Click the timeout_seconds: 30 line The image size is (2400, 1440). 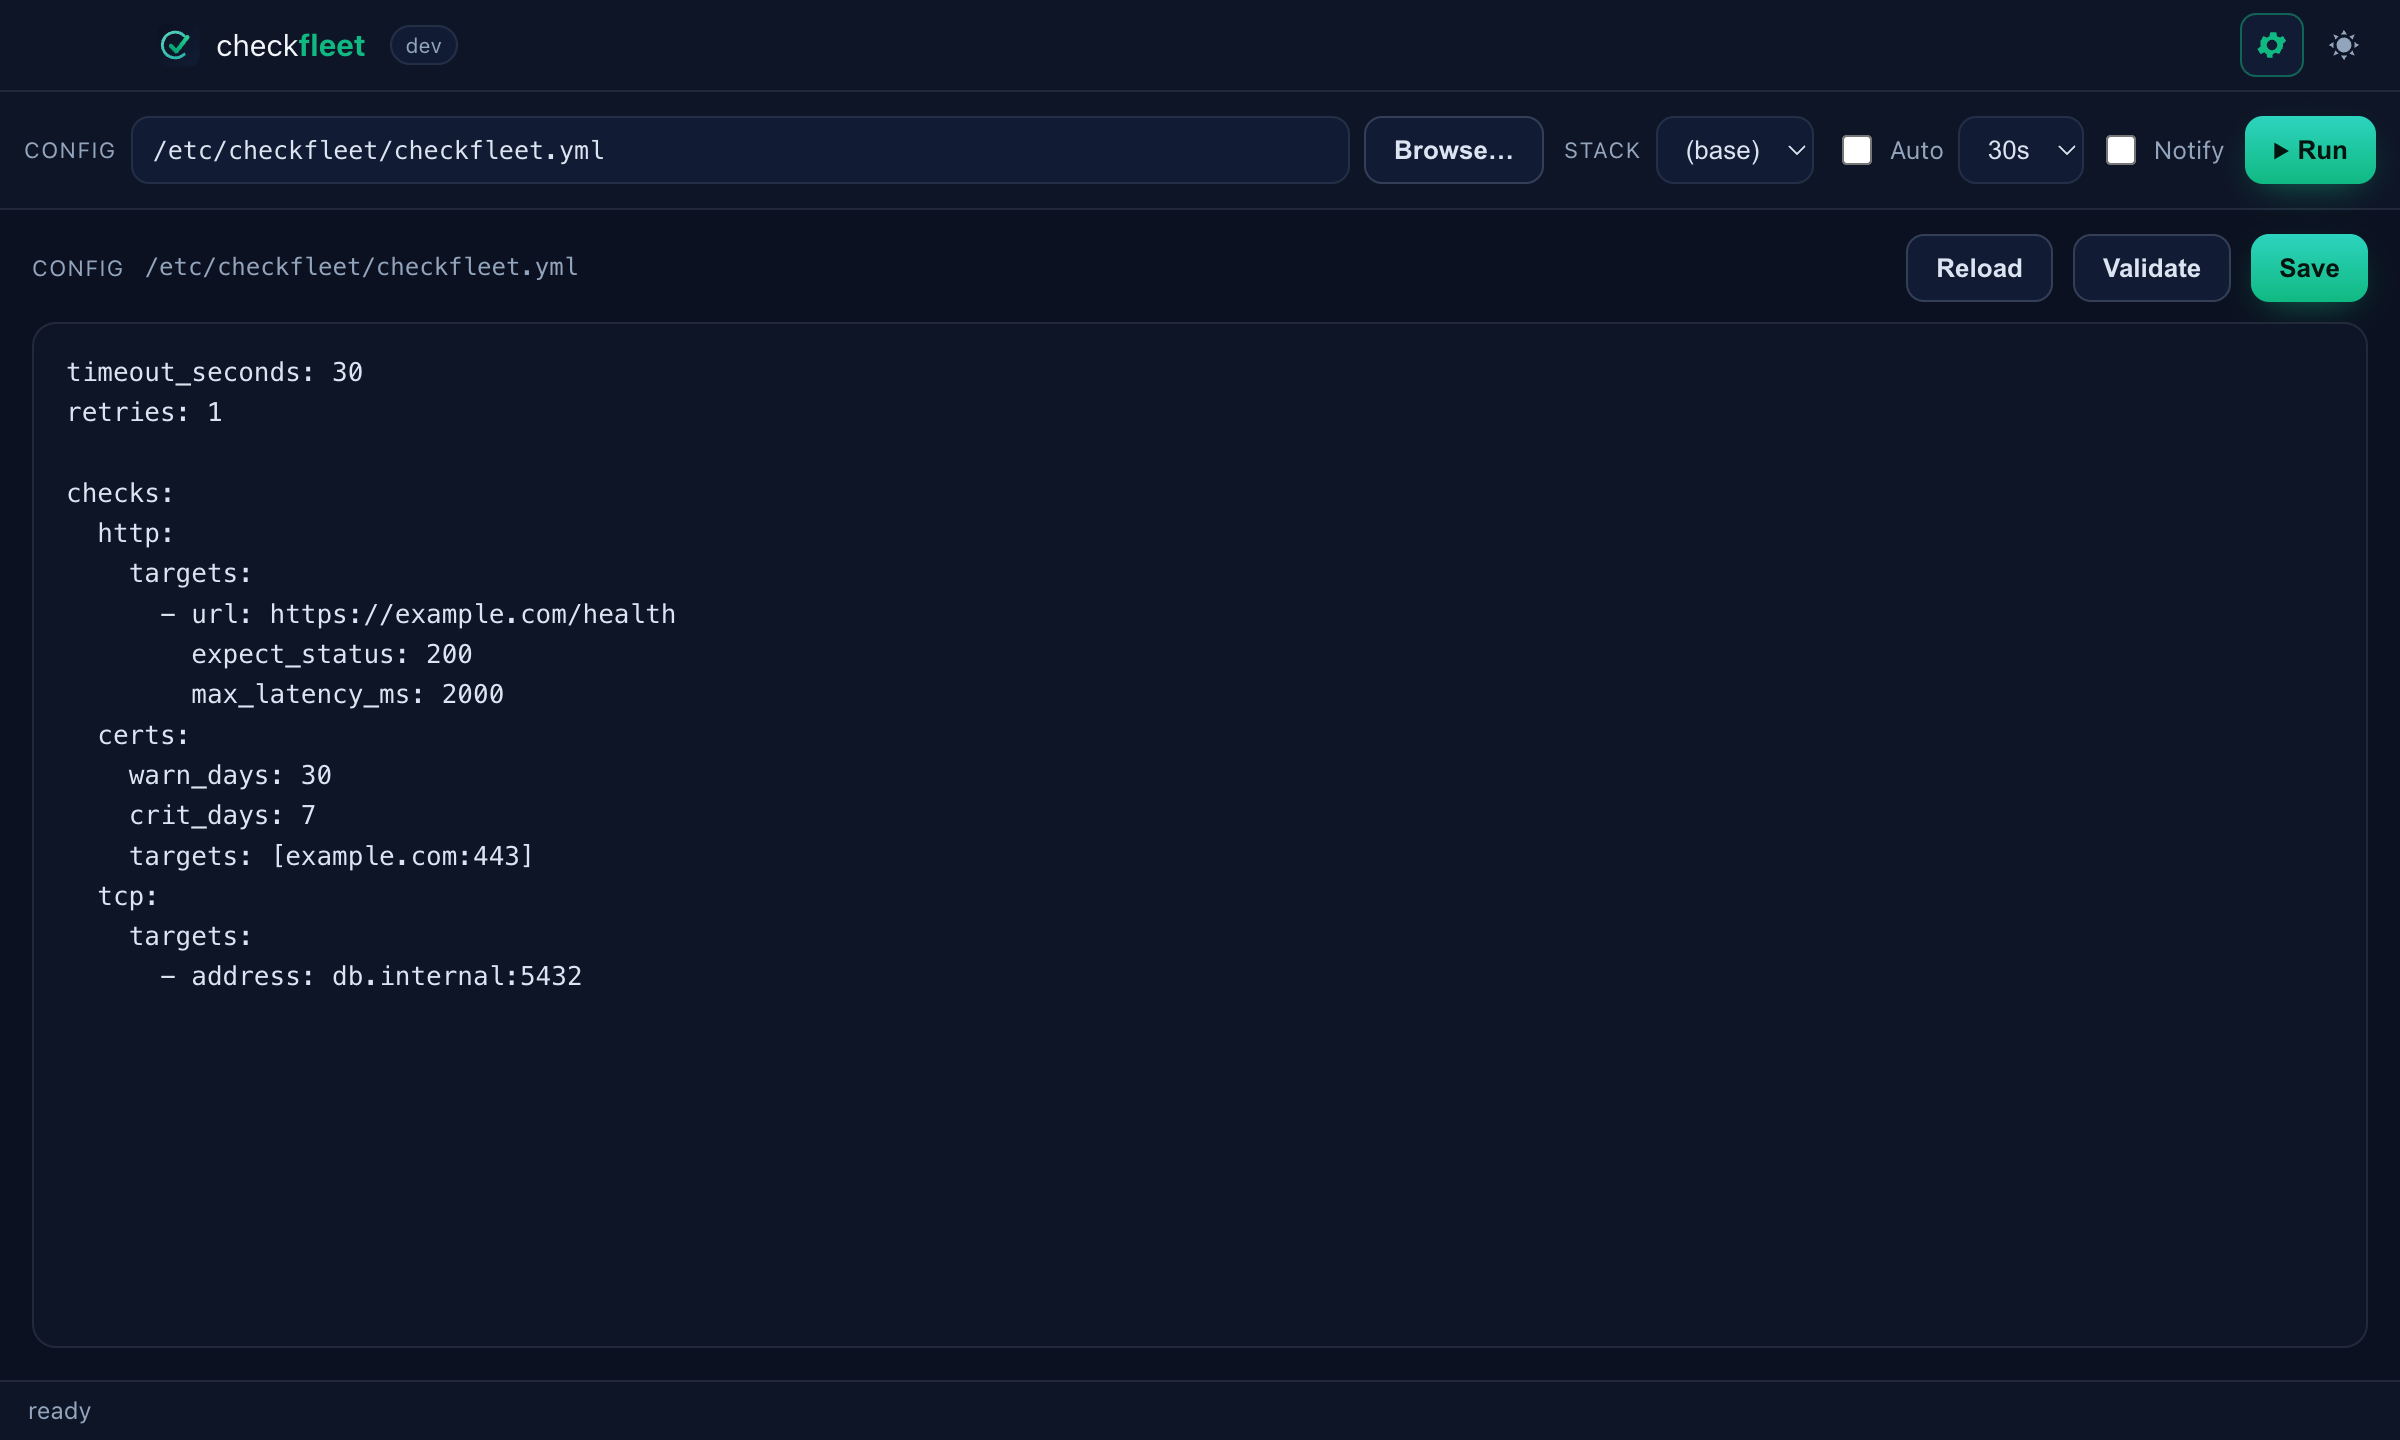click(x=215, y=372)
